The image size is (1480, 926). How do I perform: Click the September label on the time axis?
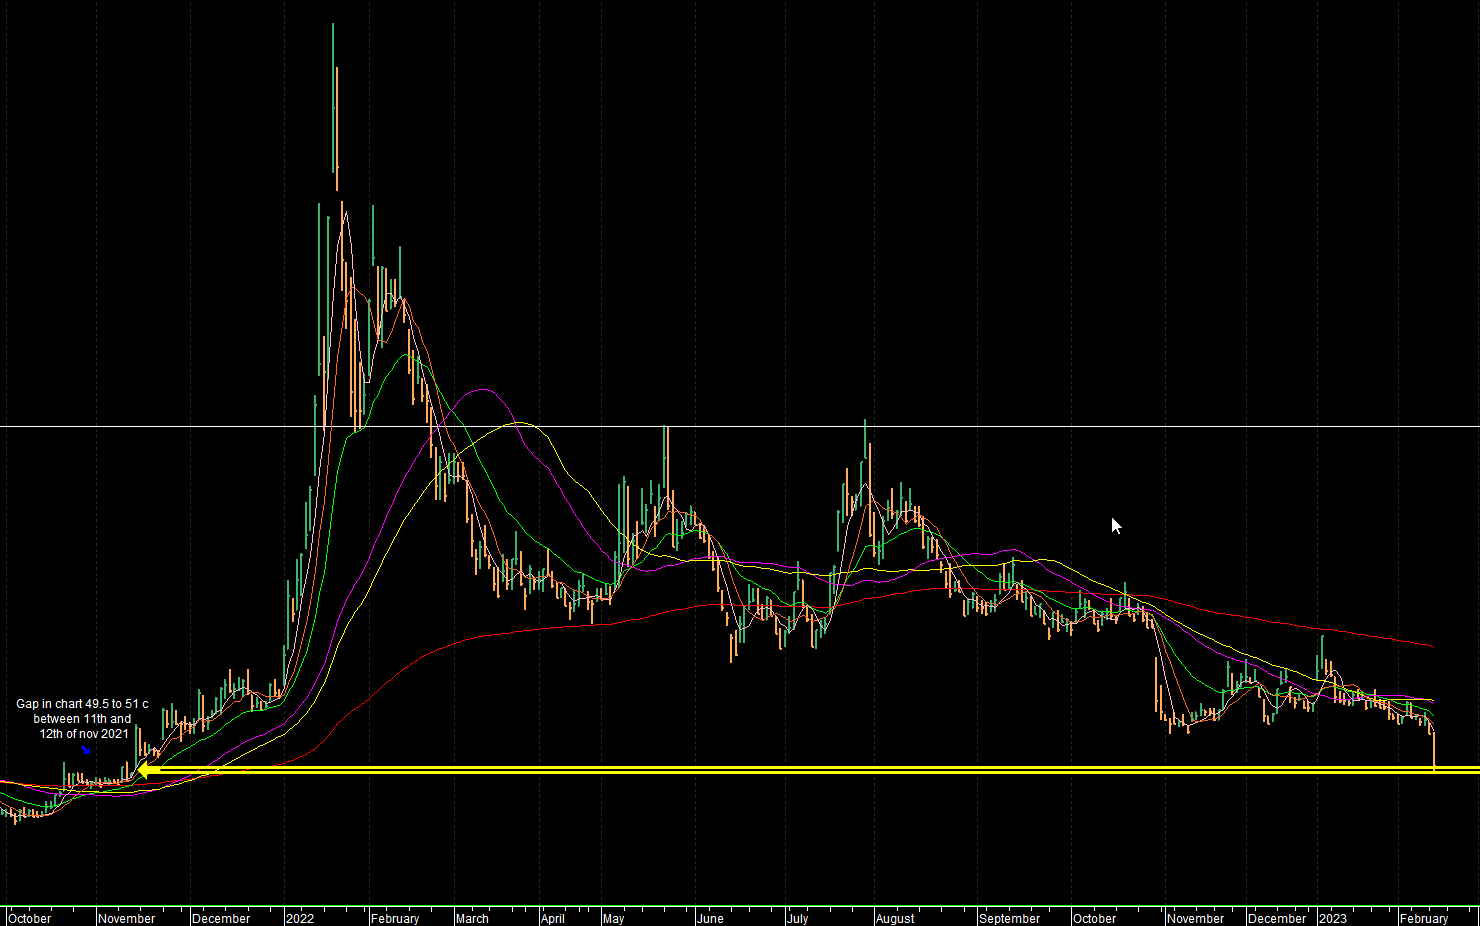point(1010,918)
